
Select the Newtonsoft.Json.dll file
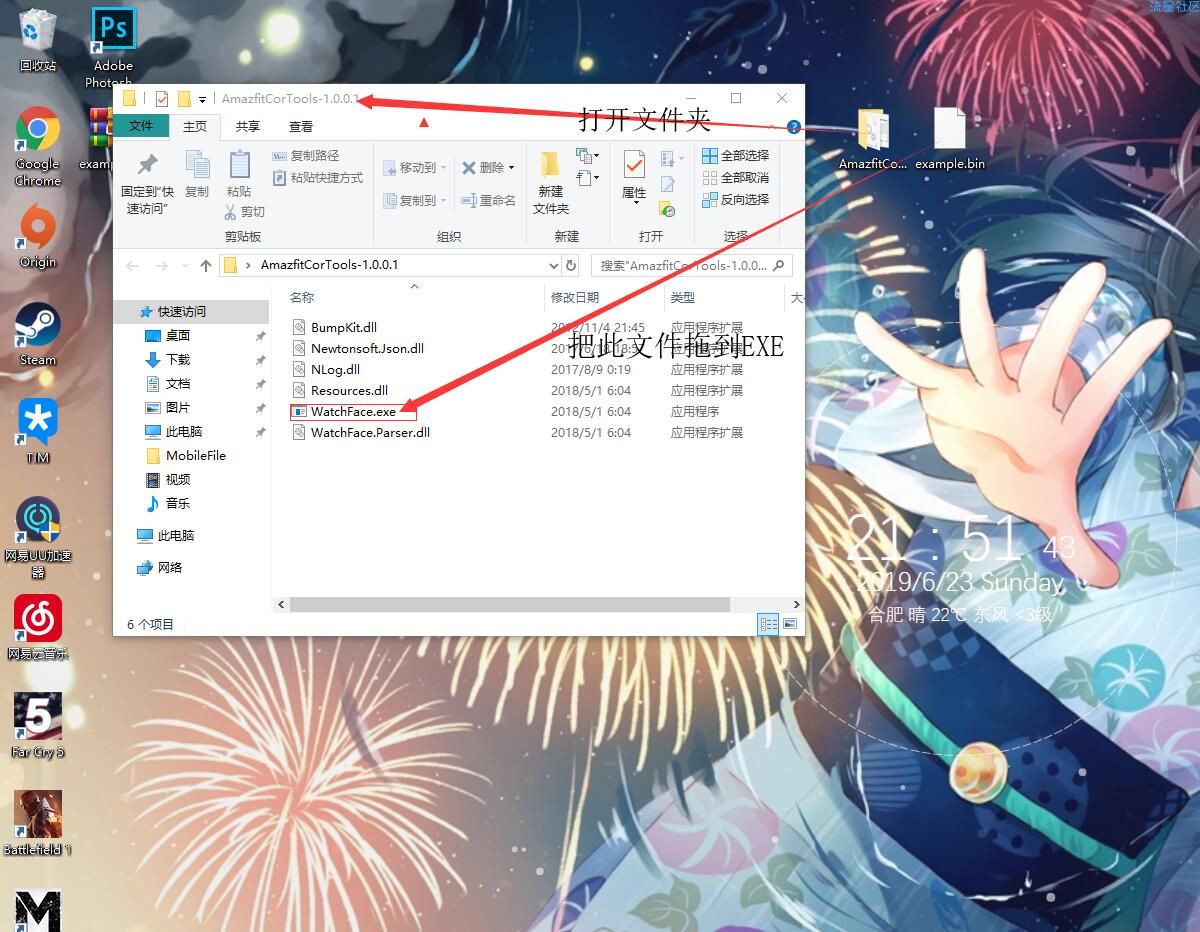(357, 348)
